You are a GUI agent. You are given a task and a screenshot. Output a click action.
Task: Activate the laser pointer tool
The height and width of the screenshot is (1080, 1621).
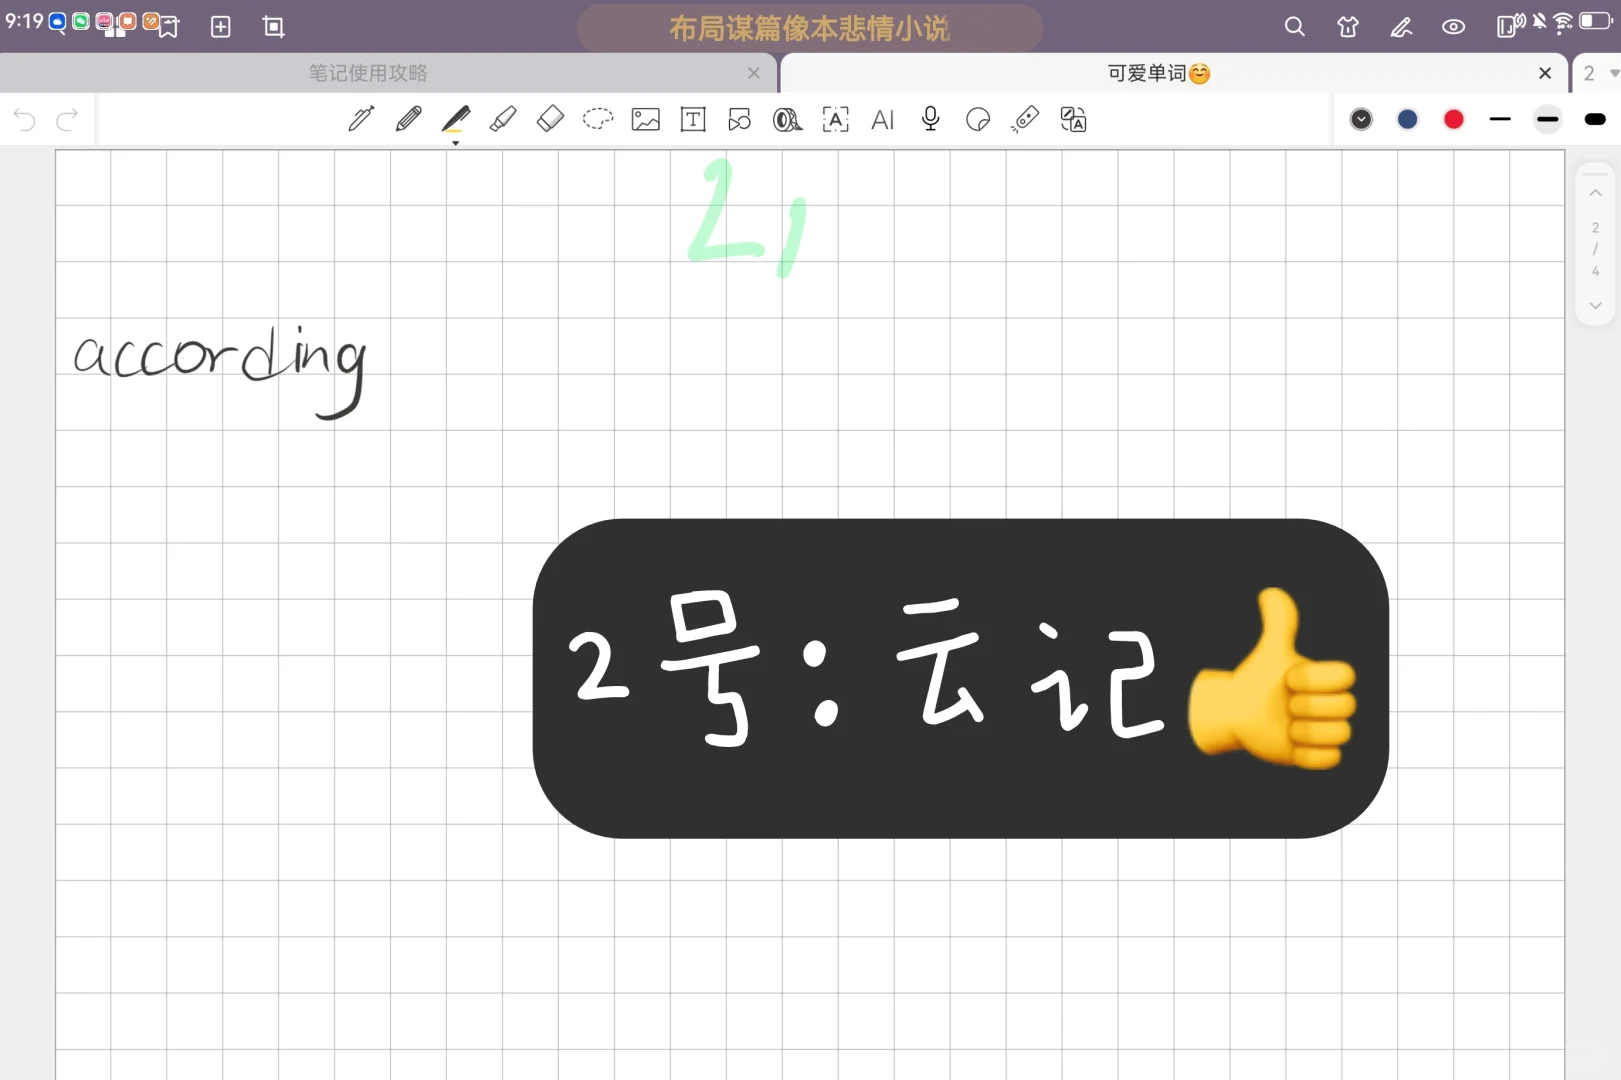point(1026,120)
